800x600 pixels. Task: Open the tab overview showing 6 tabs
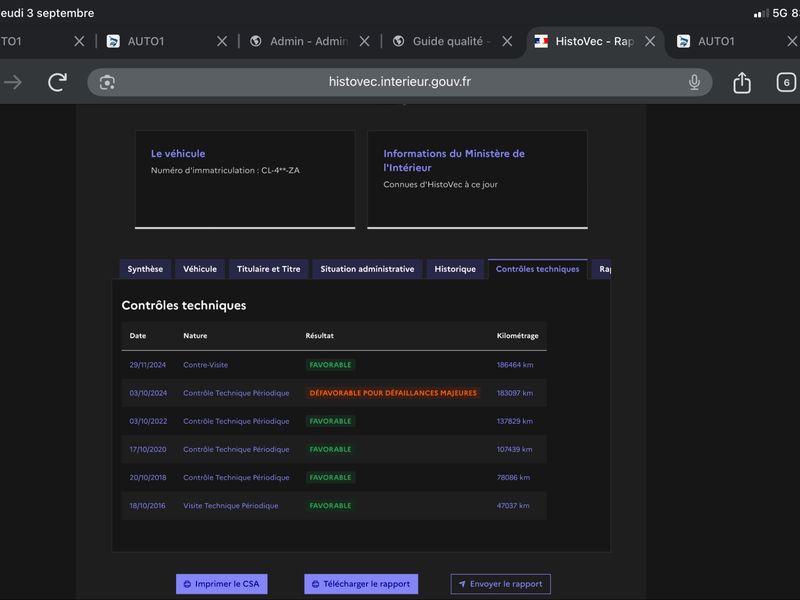tap(786, 82)
